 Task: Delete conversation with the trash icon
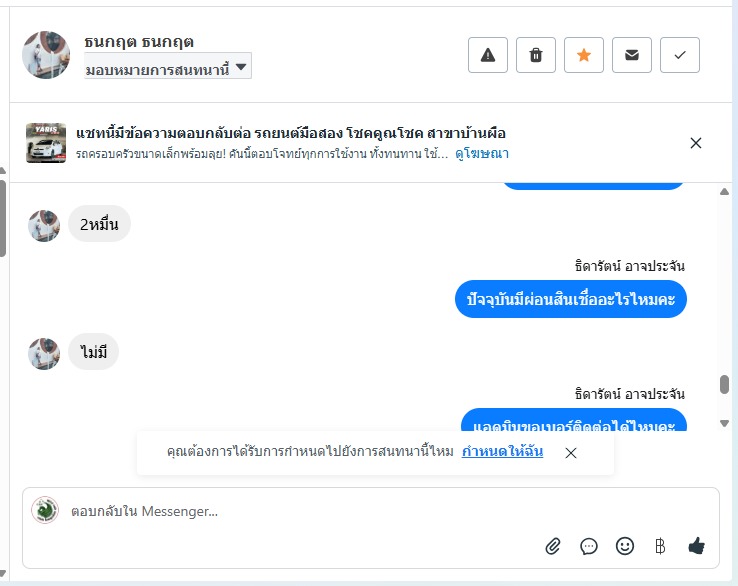pos(536,55)
